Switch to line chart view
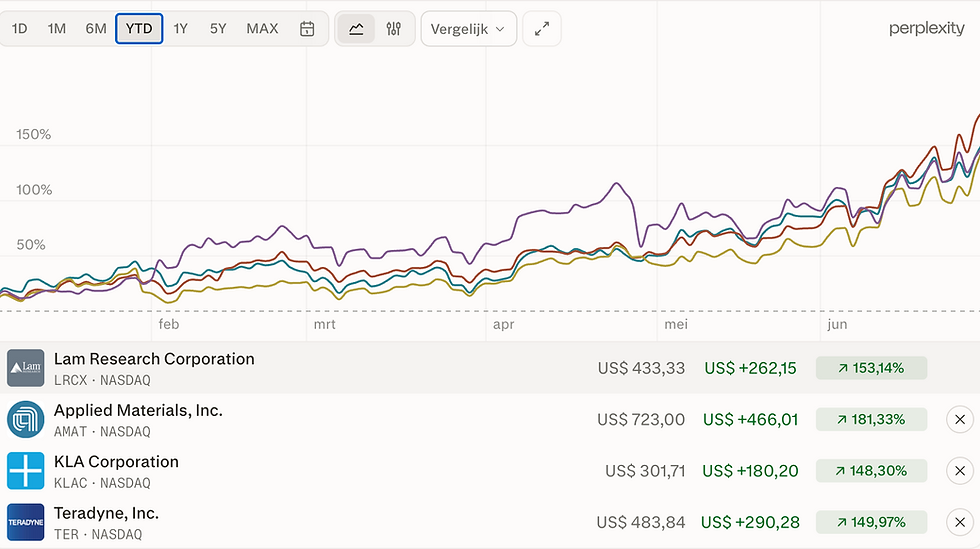 point(356,29)
